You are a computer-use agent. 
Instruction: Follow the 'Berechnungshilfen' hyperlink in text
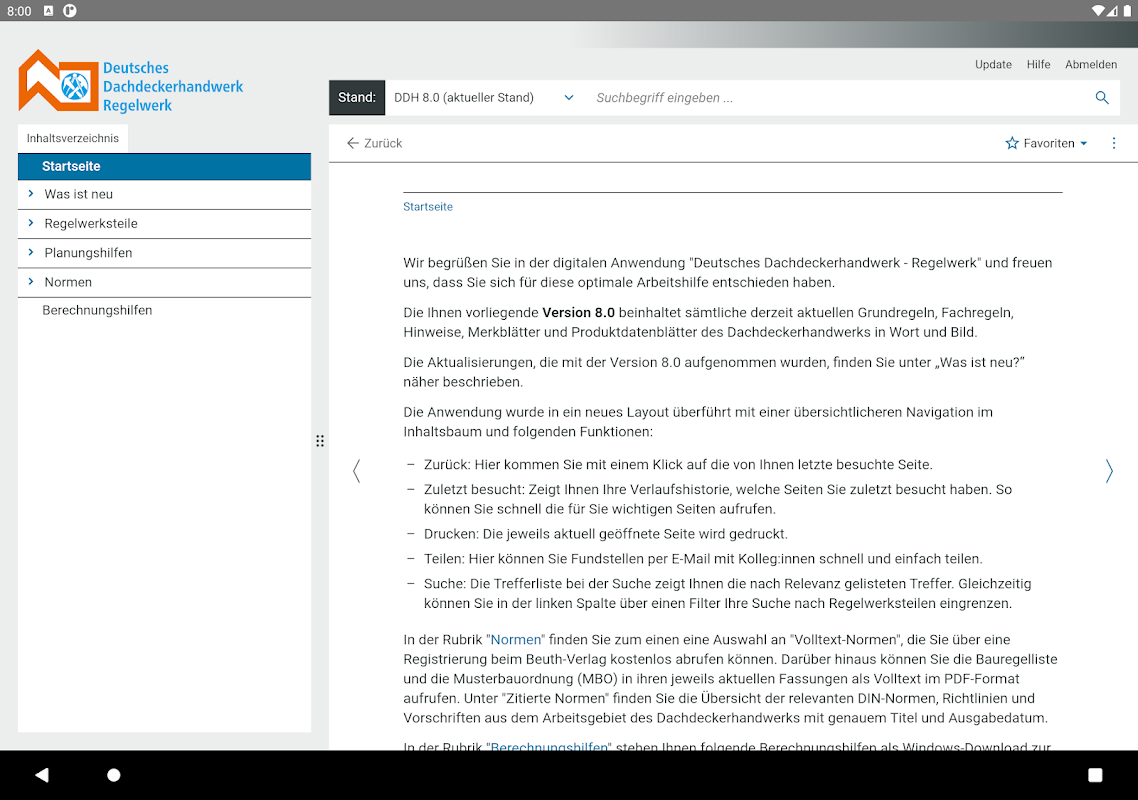click(549, 746)
